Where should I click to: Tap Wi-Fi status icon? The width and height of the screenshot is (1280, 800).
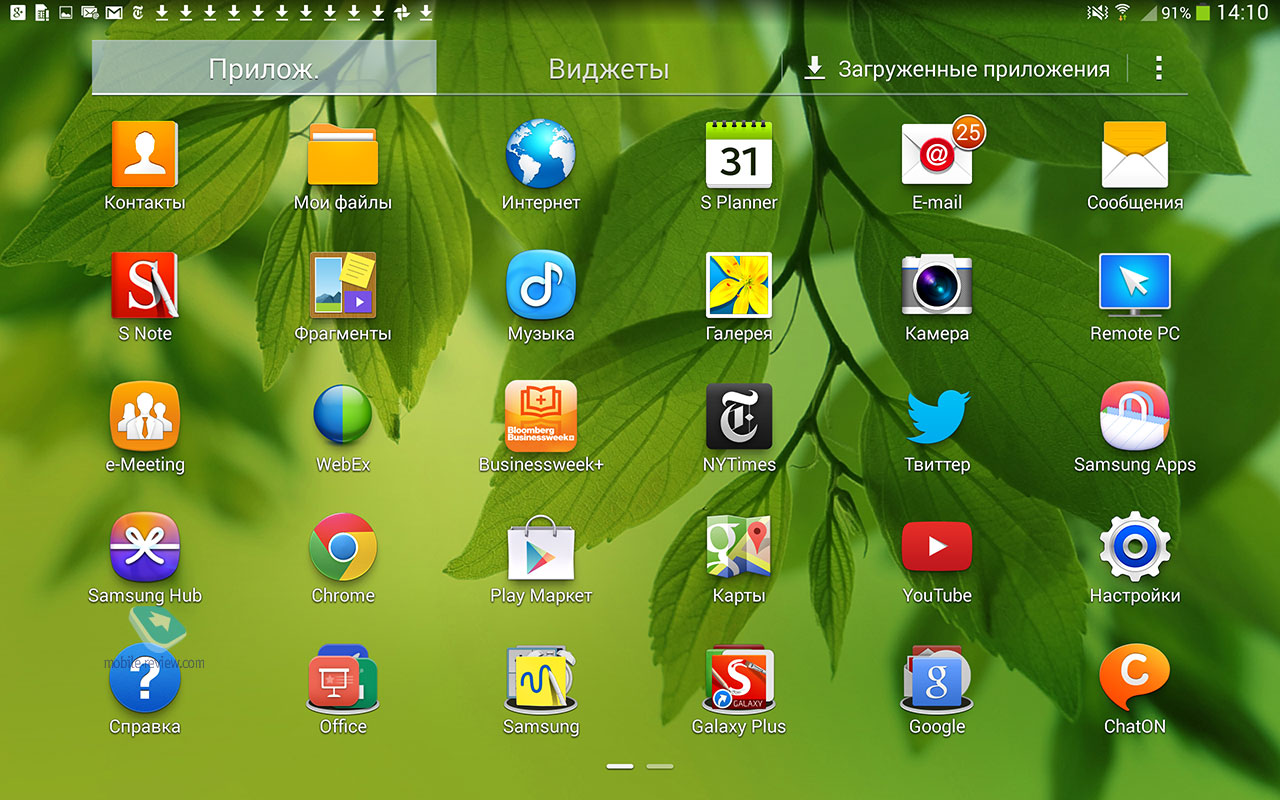[1122, 13]
